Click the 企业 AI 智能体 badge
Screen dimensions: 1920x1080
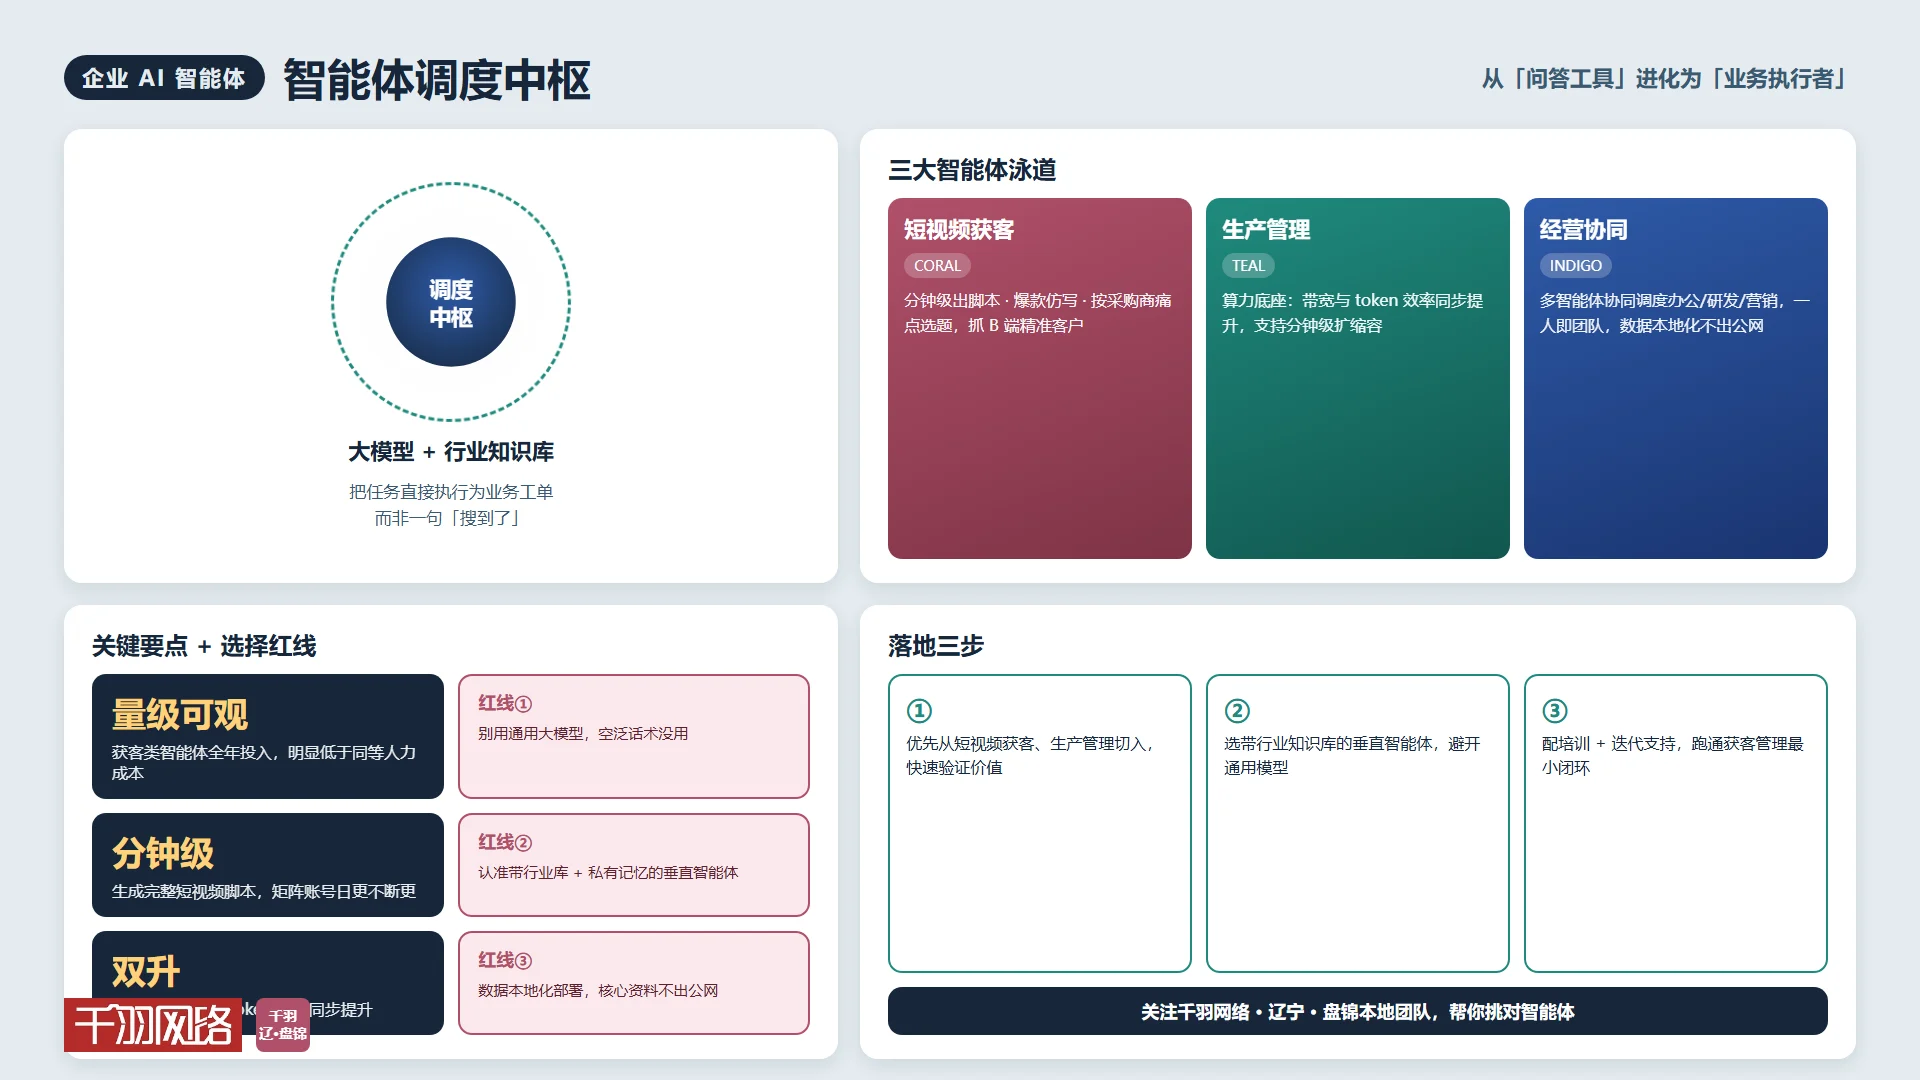pyautogui.click(x=164, y=78)
